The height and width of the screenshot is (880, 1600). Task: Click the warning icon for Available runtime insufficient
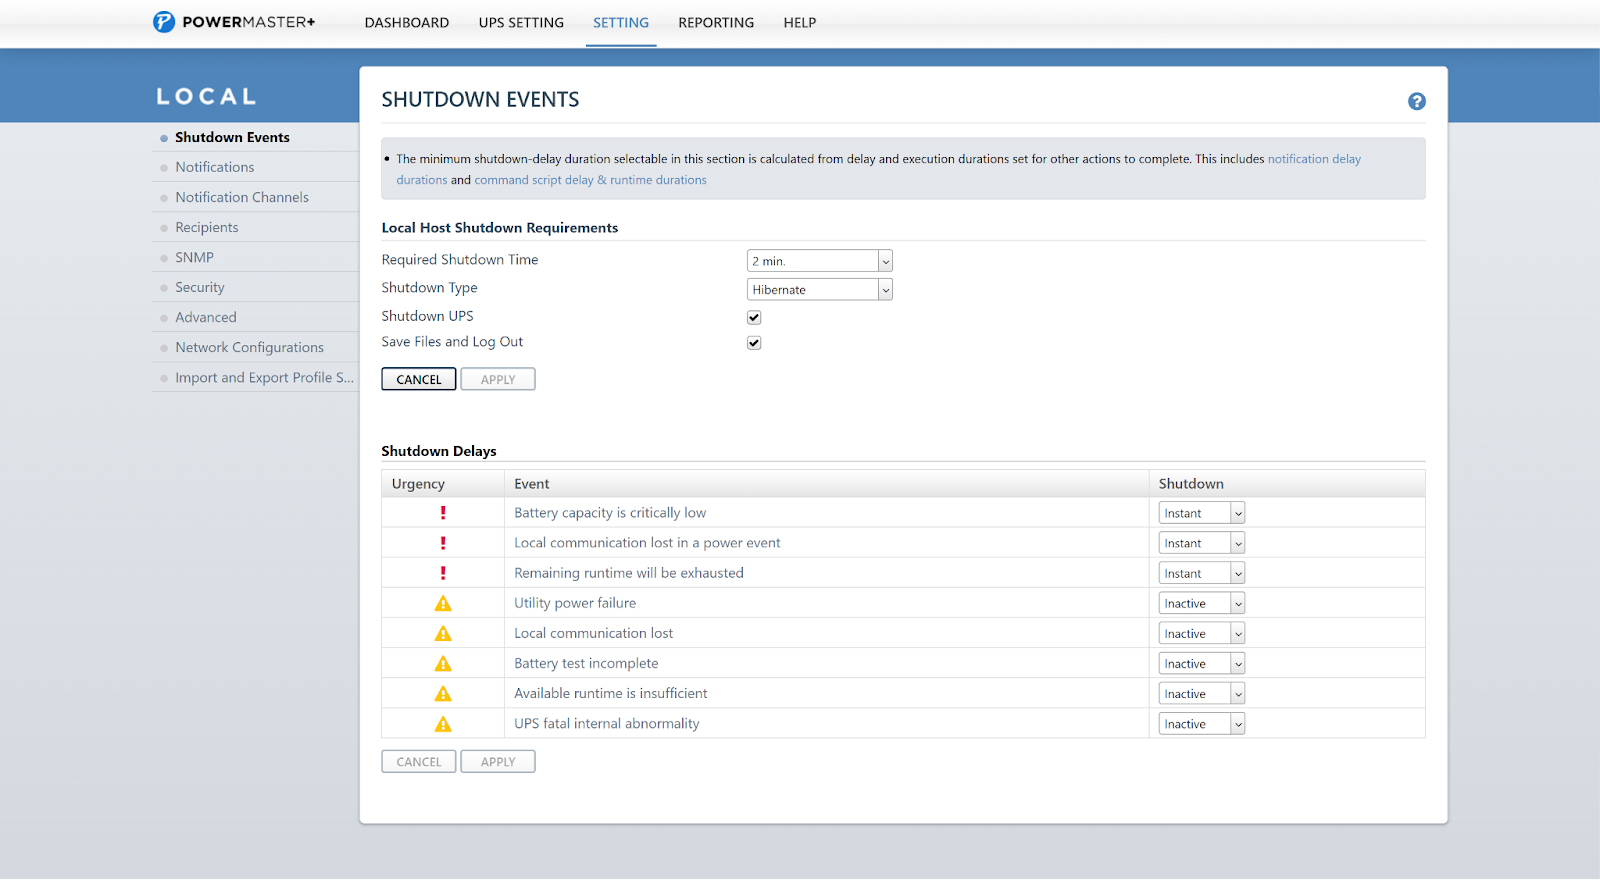(x=443, y=694)
